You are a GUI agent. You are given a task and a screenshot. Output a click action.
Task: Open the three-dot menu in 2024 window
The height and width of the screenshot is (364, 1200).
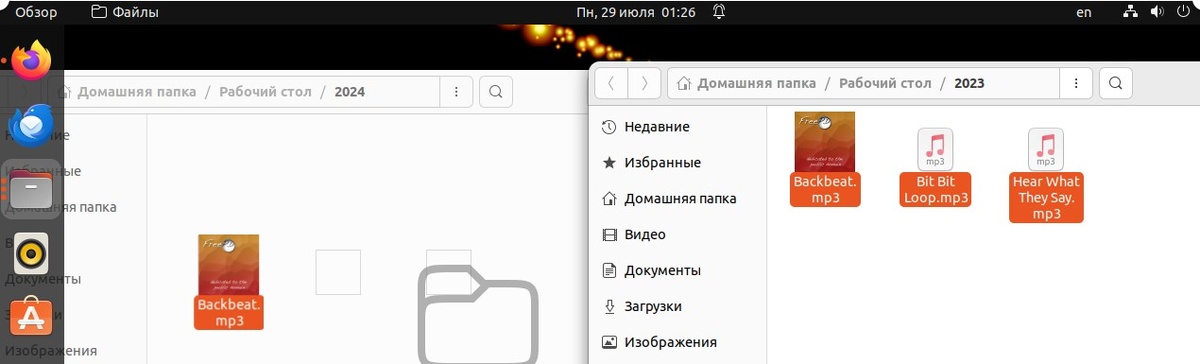click(456, 92)
